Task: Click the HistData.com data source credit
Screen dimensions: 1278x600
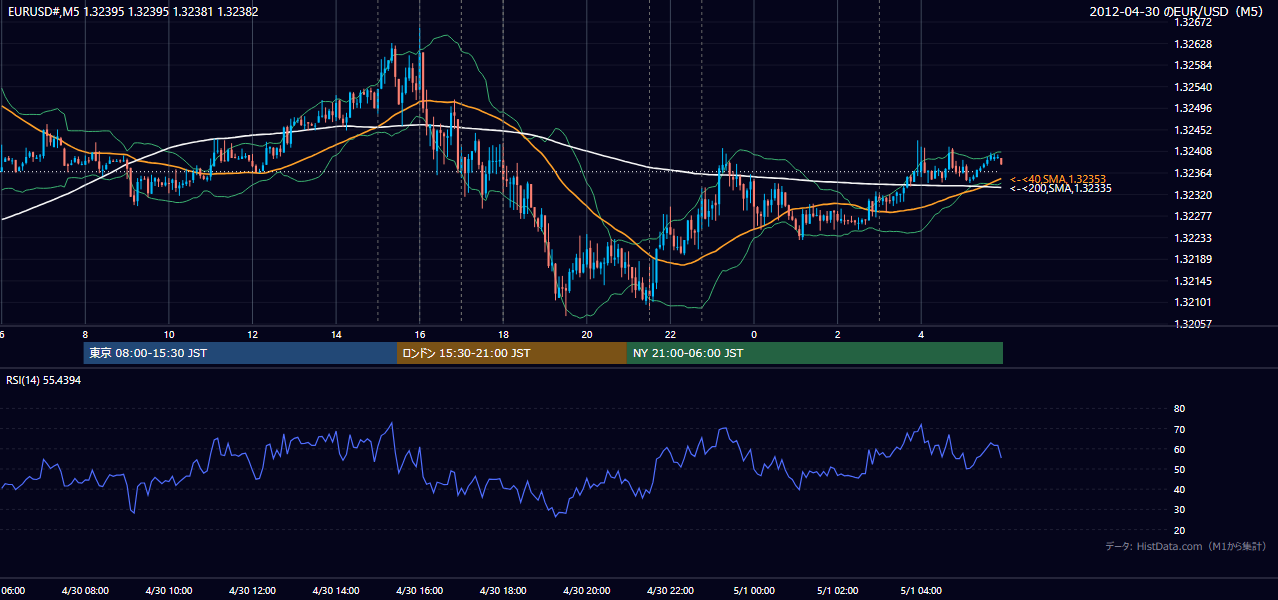Action: point(1186,546)
